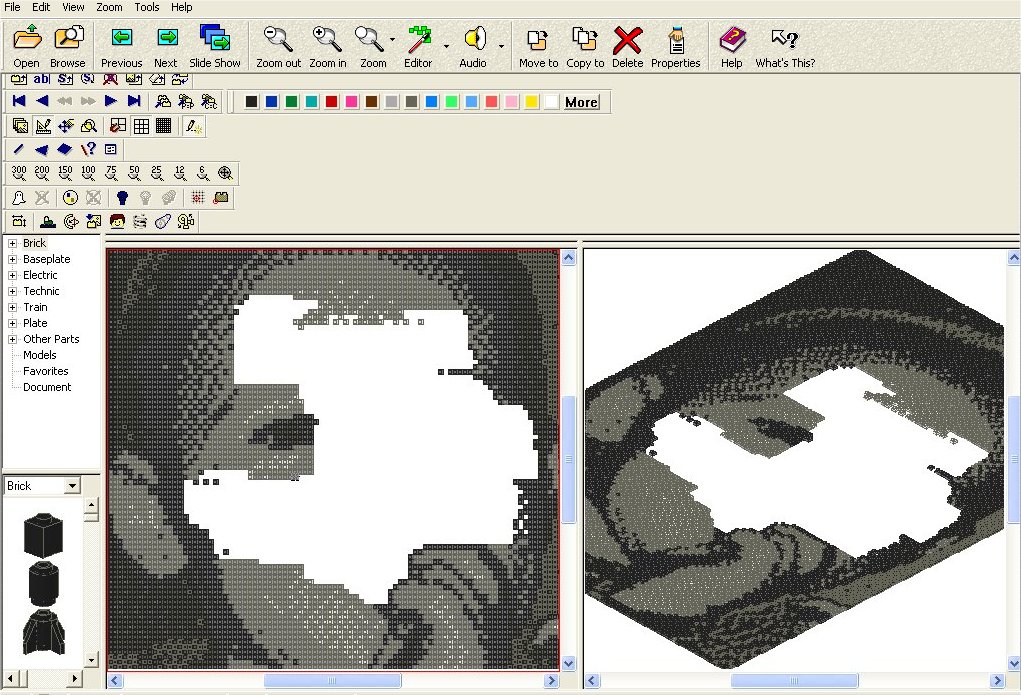Click the Browse magnifier folder icon
The height and width of the screenshot is (695, 1021).
(x=68, y=38)
